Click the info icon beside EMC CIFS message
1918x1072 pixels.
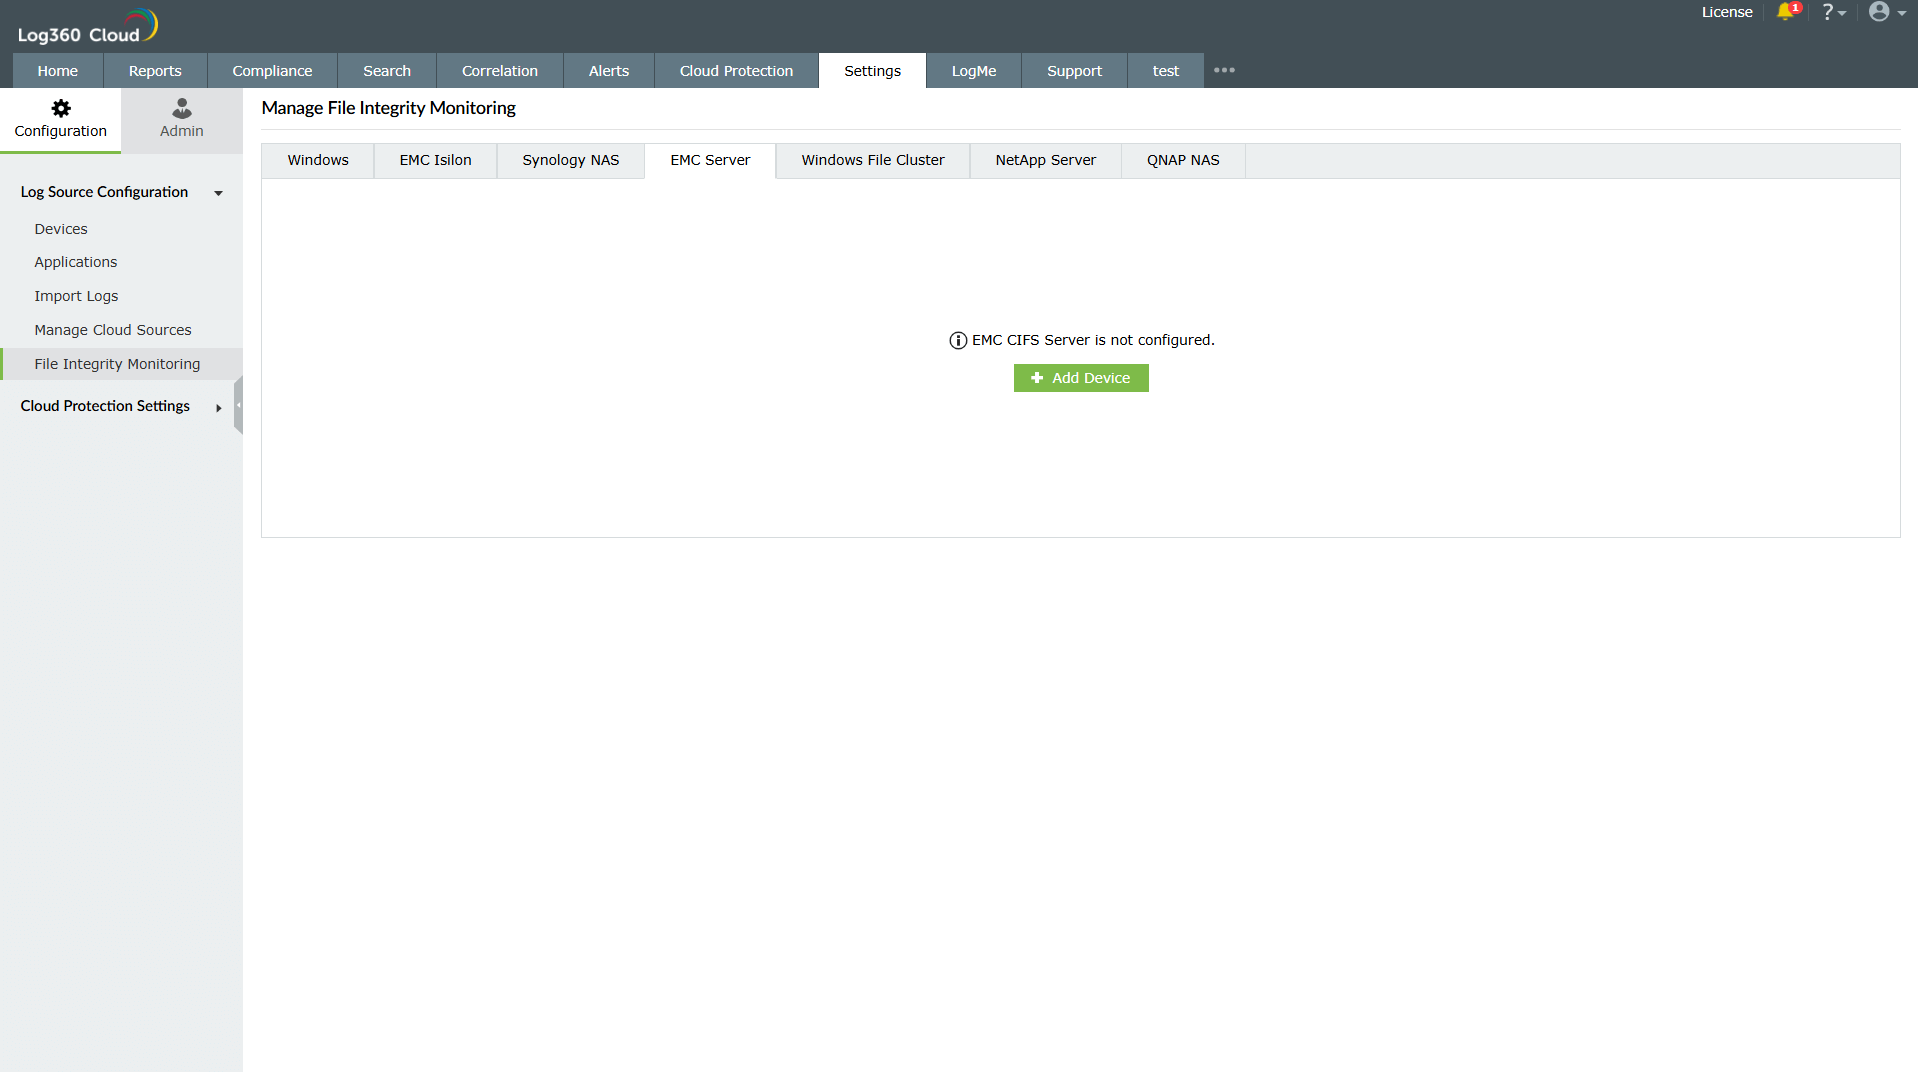957,340
